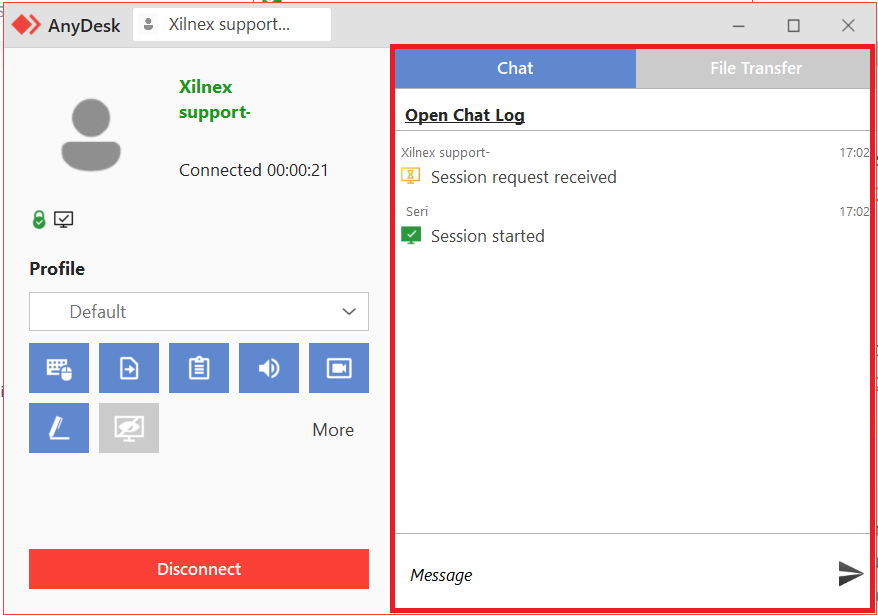Toggle clipboard access permission
The height and width of the screenshot is (615, 878).
[x=199, y=368]
